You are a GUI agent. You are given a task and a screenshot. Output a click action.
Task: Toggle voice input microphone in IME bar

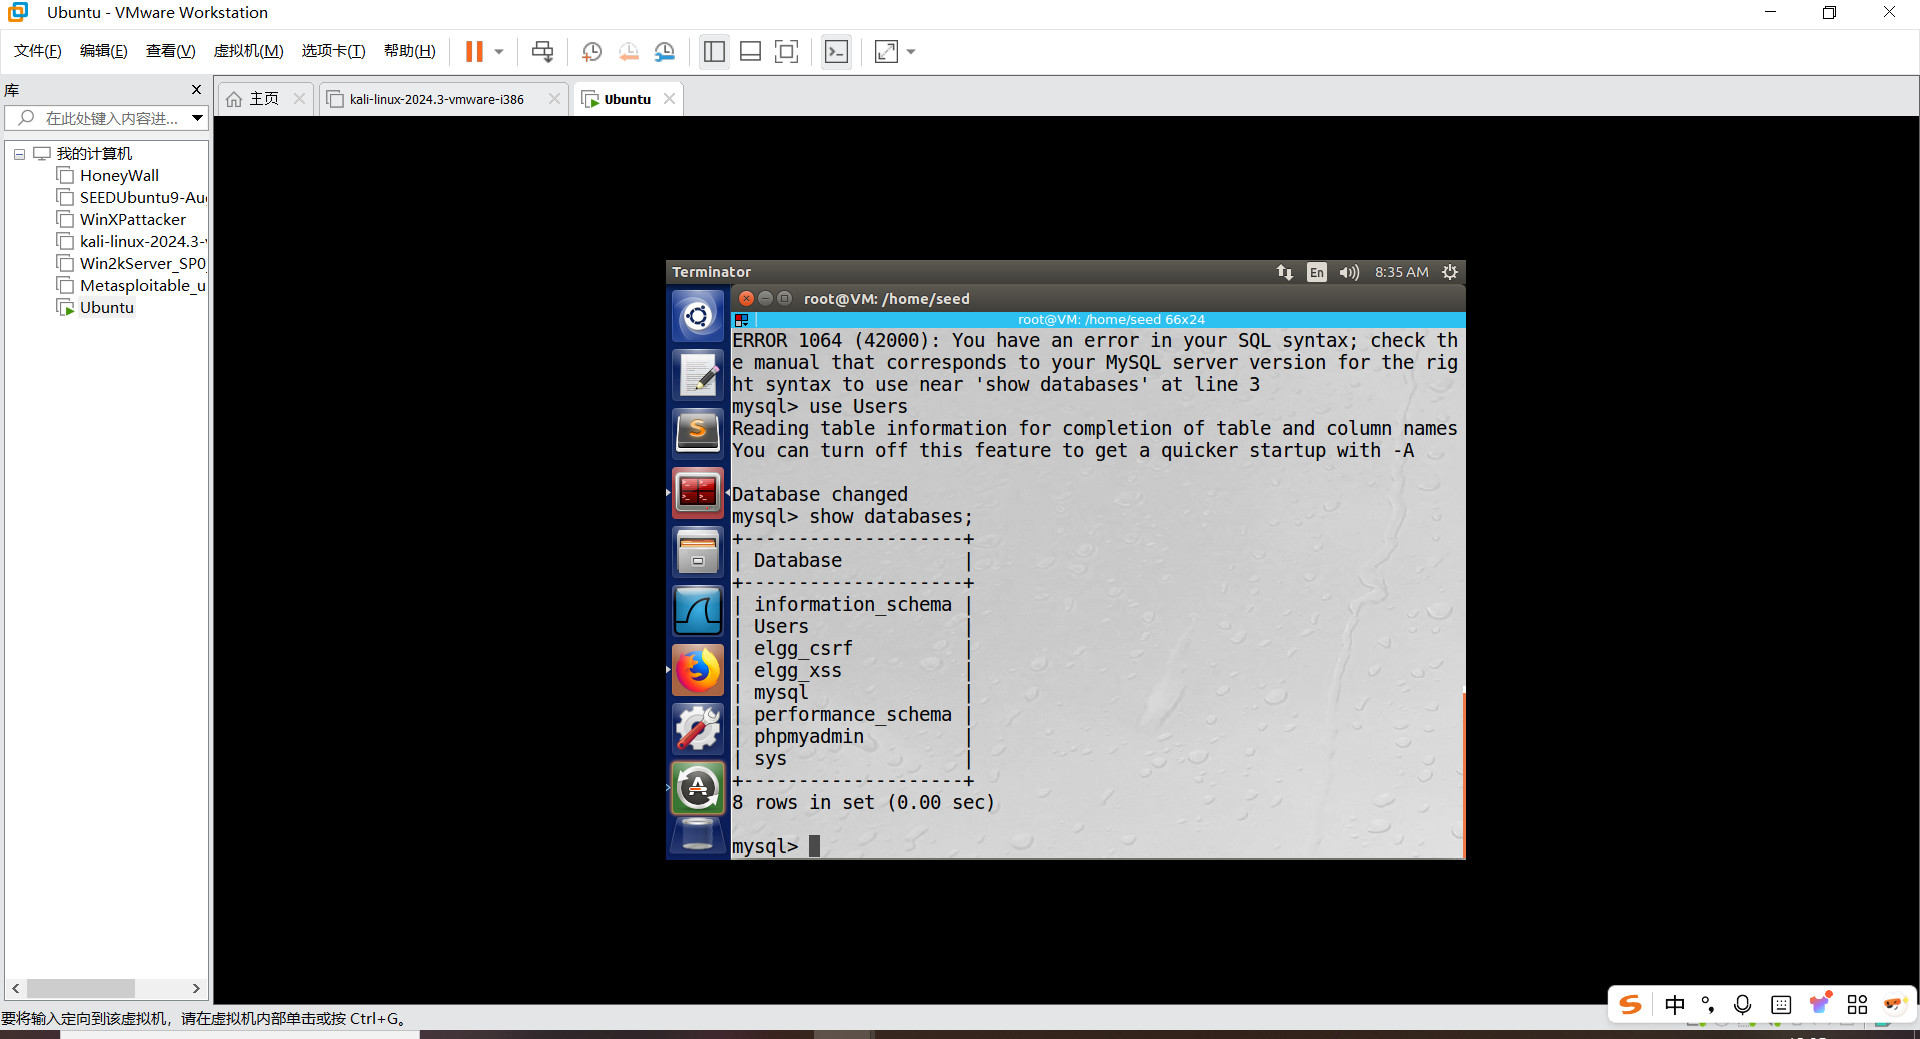tap(1743, 1005)
